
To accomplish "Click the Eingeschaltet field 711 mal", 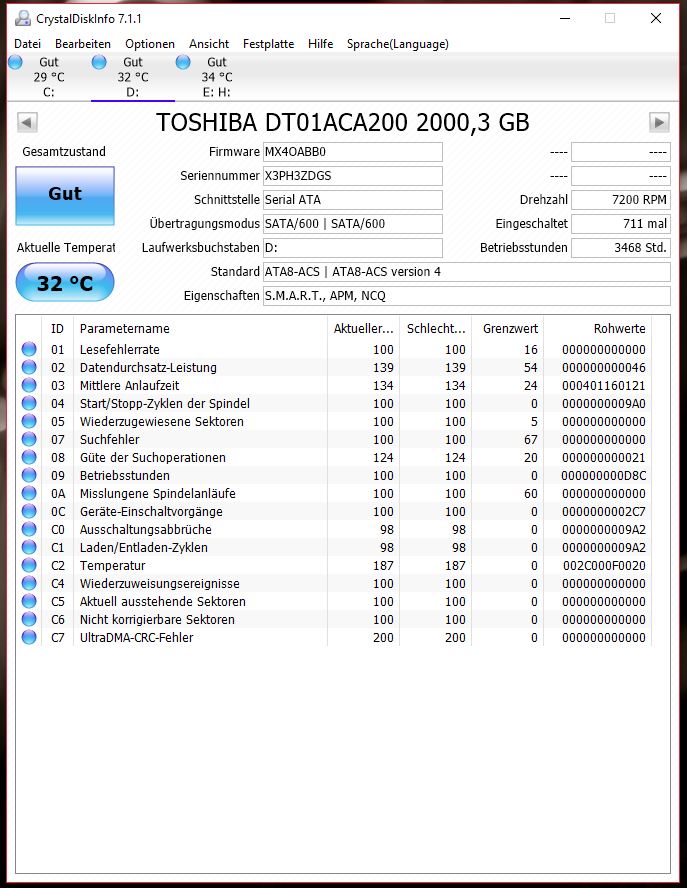I will [x=621, y=224].
